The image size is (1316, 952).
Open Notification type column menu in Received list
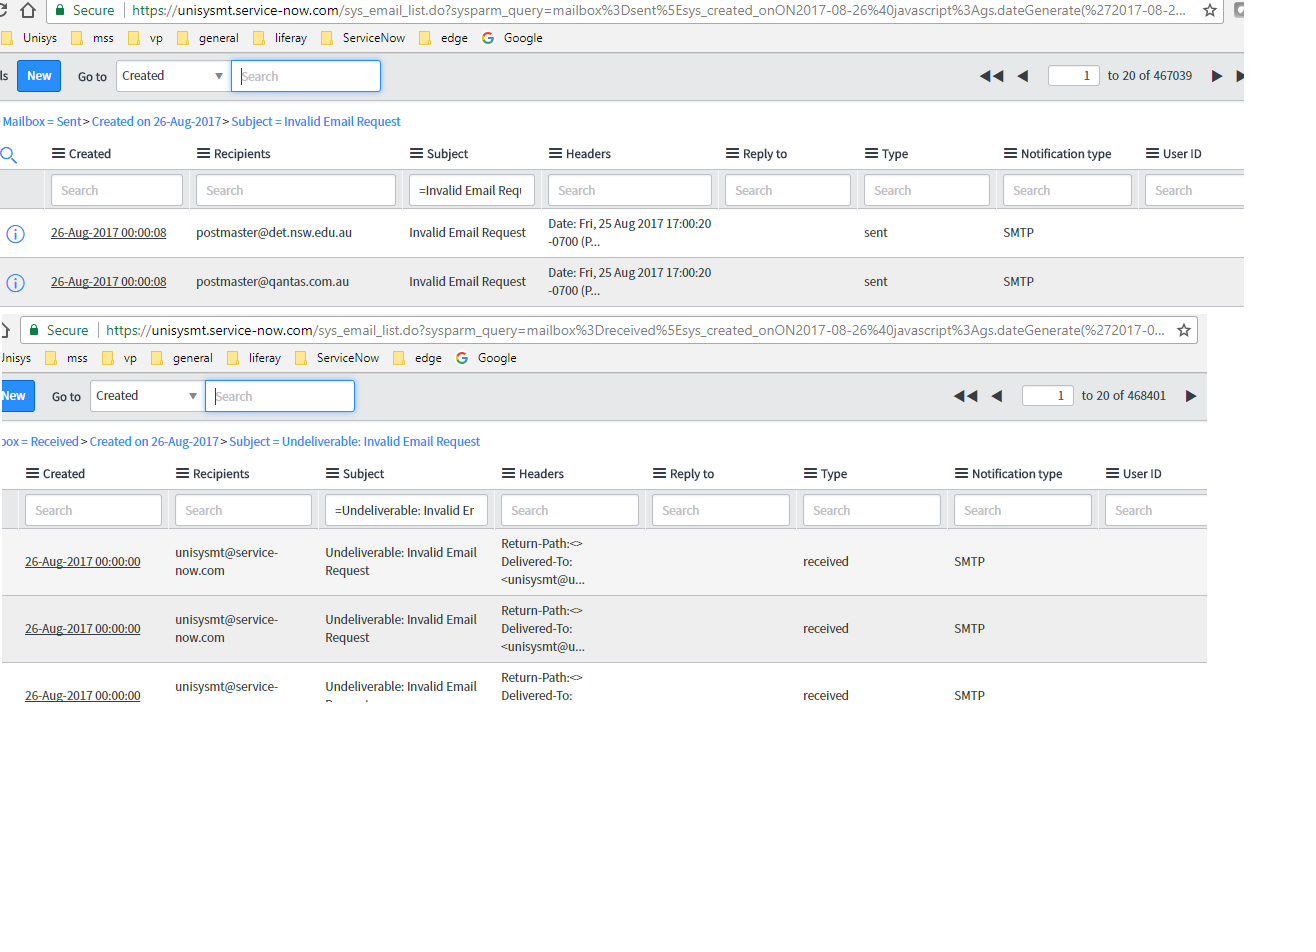[x=961, y=474]
